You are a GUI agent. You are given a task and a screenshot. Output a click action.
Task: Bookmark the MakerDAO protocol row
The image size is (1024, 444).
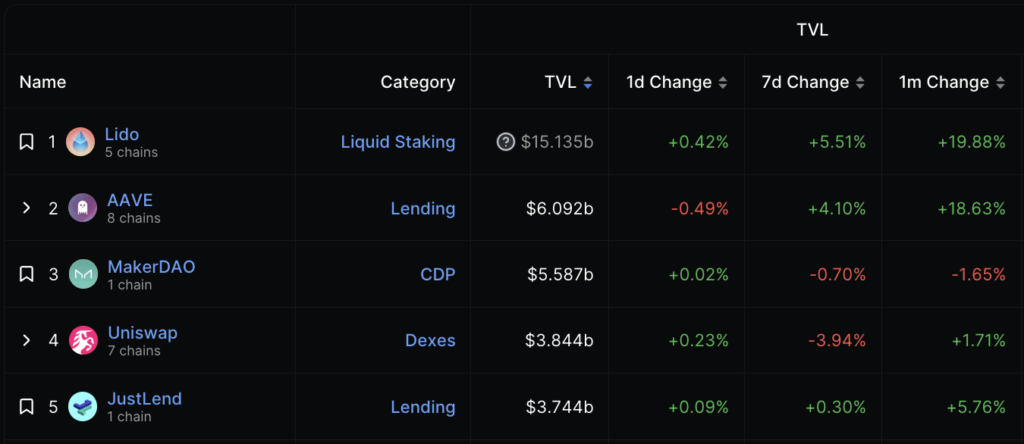click(x=27, y=274)
